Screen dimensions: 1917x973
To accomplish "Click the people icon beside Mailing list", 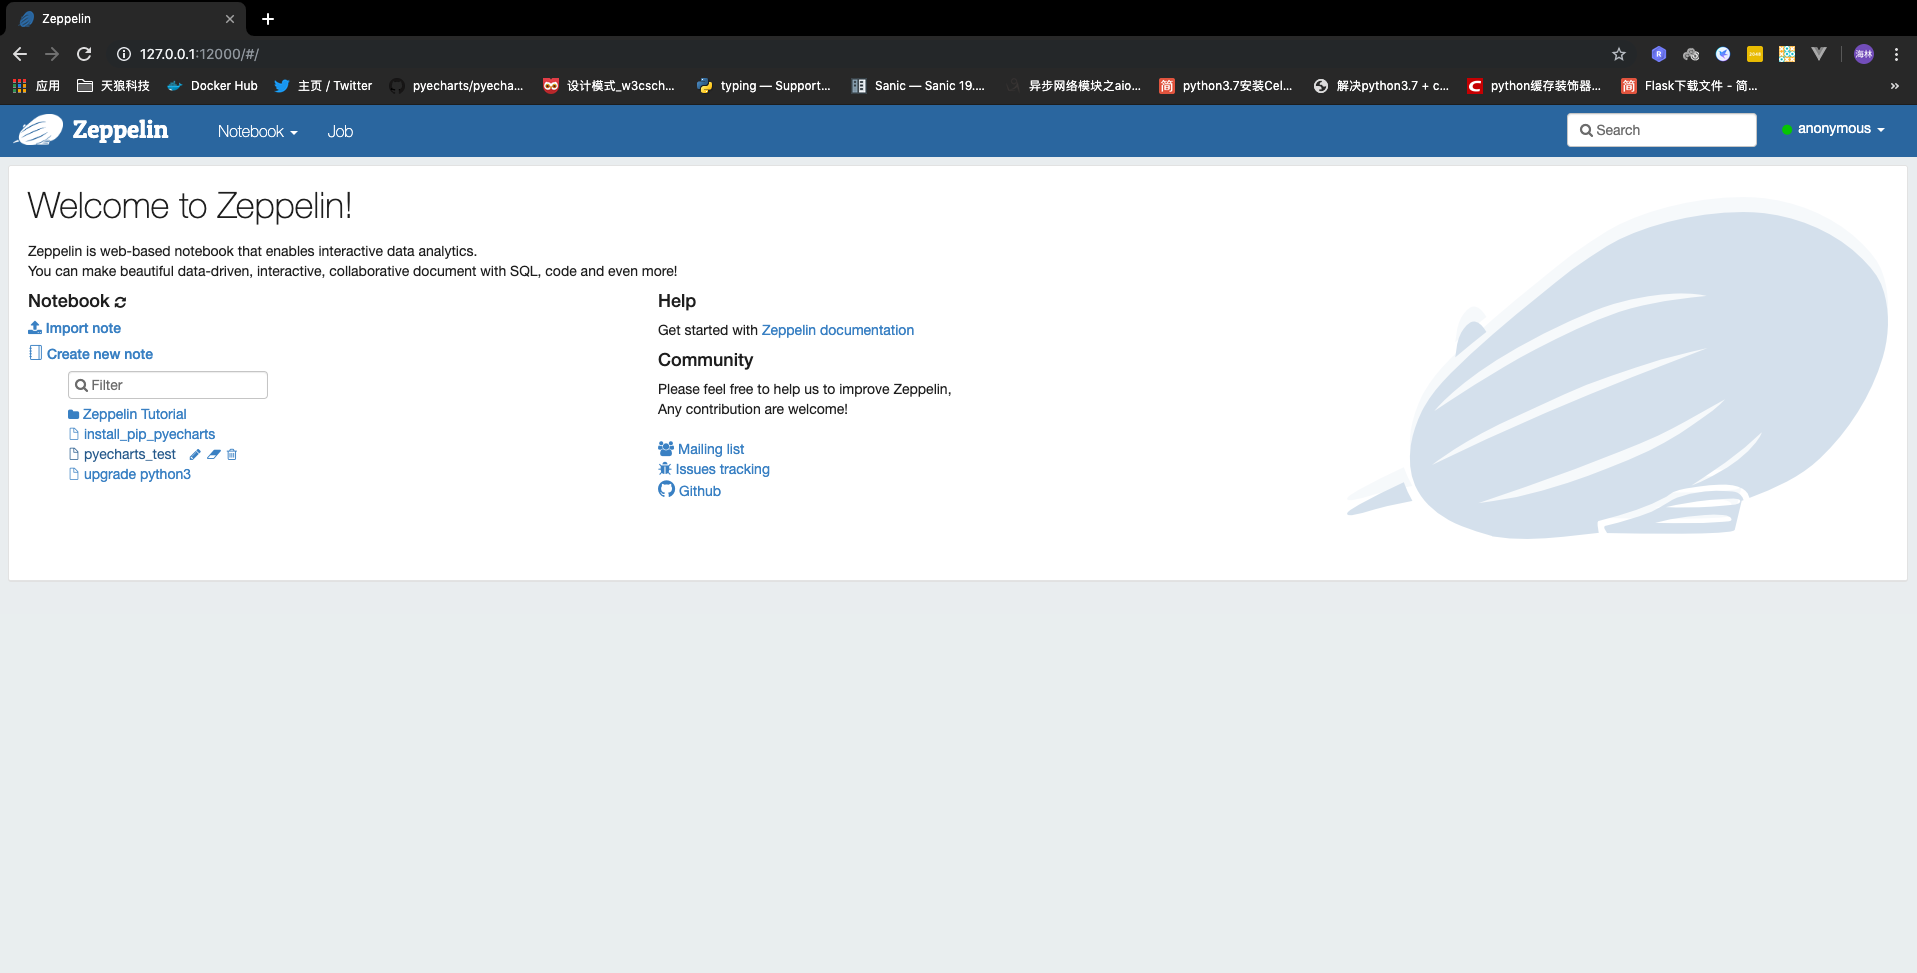I will pos(666,448).
